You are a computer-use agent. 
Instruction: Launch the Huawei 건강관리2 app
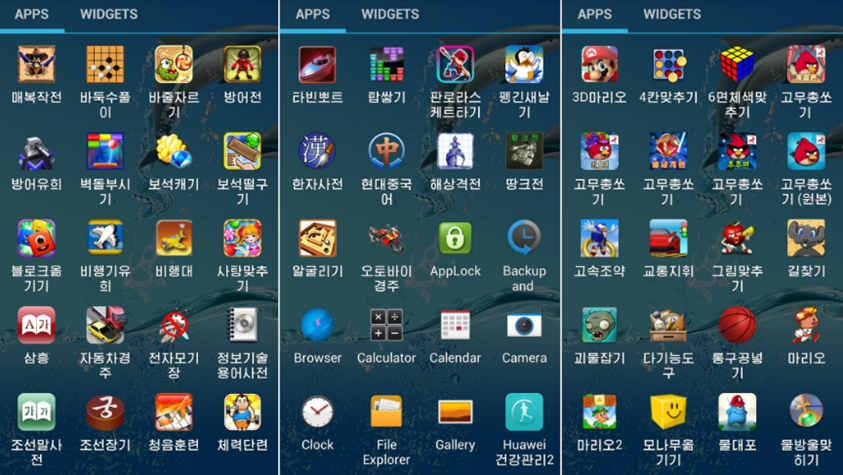pyautogui.click(x=524, y=412)
